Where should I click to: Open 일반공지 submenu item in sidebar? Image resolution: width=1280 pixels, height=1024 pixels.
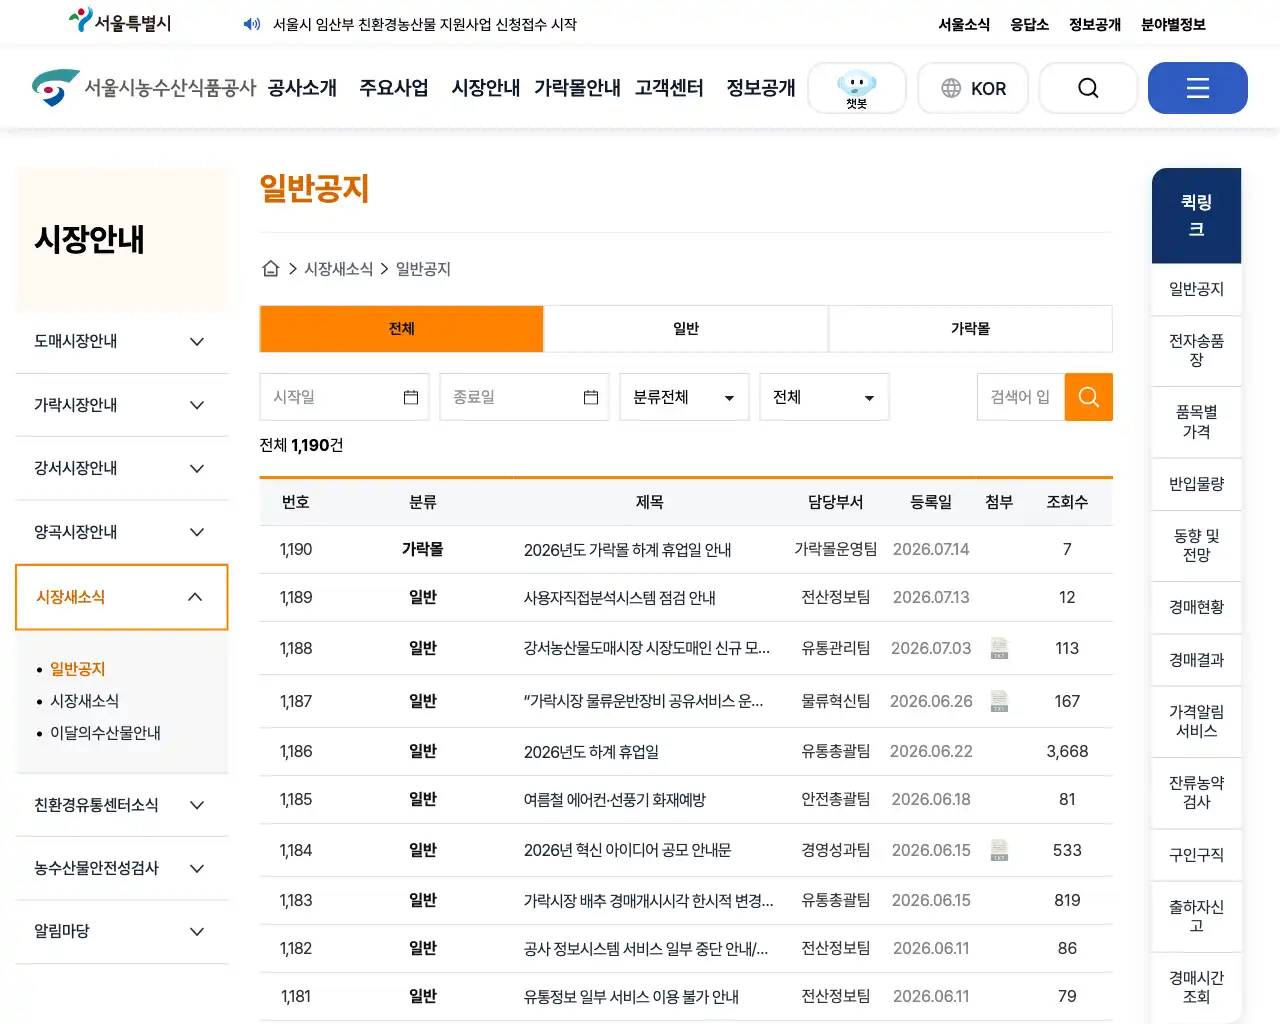pos(78,669)
